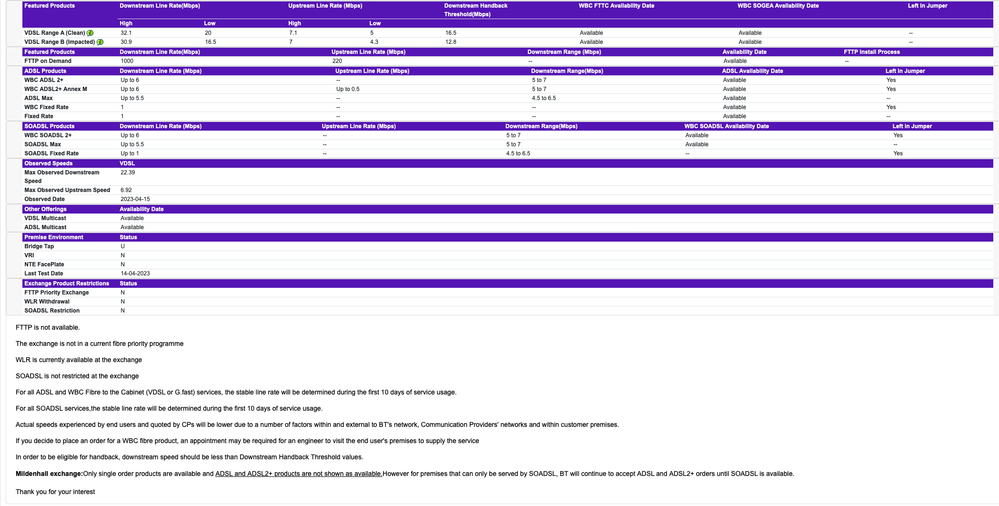This screenshot has height=506, width=999.
Task: Click the 'WLR Withdrawal' row label
Action: pos(47,301)
